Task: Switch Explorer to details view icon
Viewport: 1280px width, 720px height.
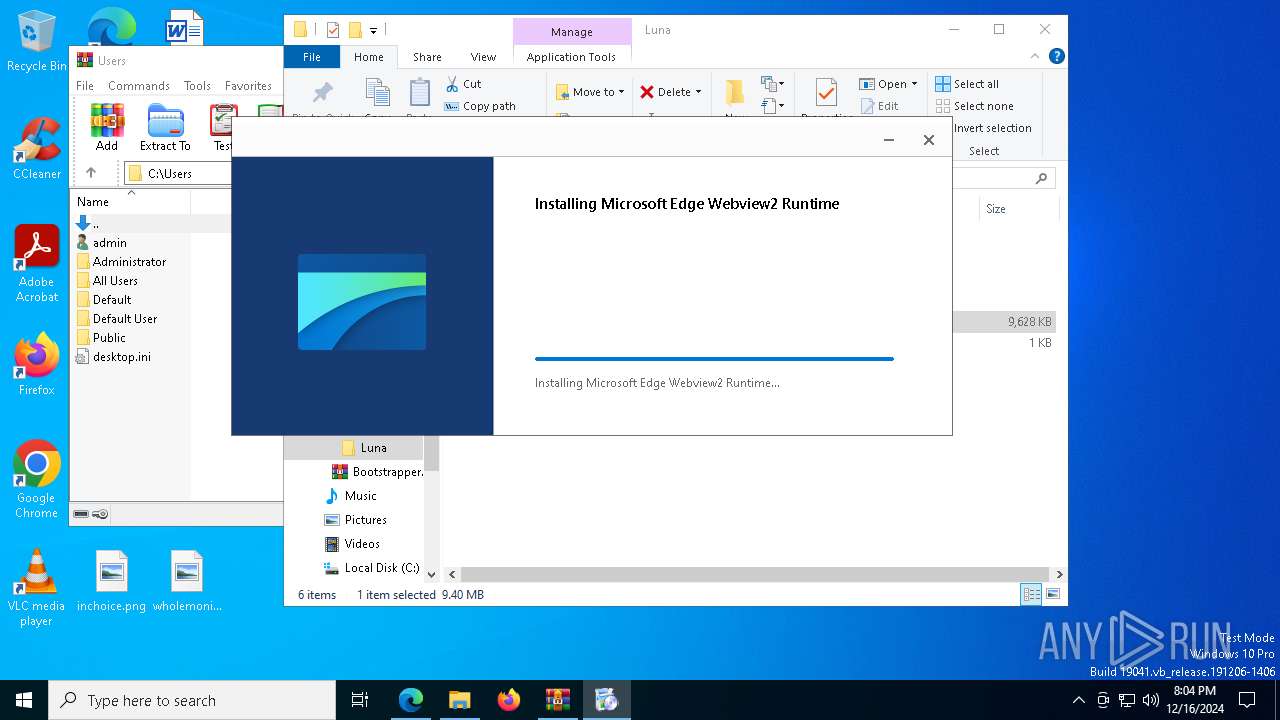Action: tap(1030, 594)
